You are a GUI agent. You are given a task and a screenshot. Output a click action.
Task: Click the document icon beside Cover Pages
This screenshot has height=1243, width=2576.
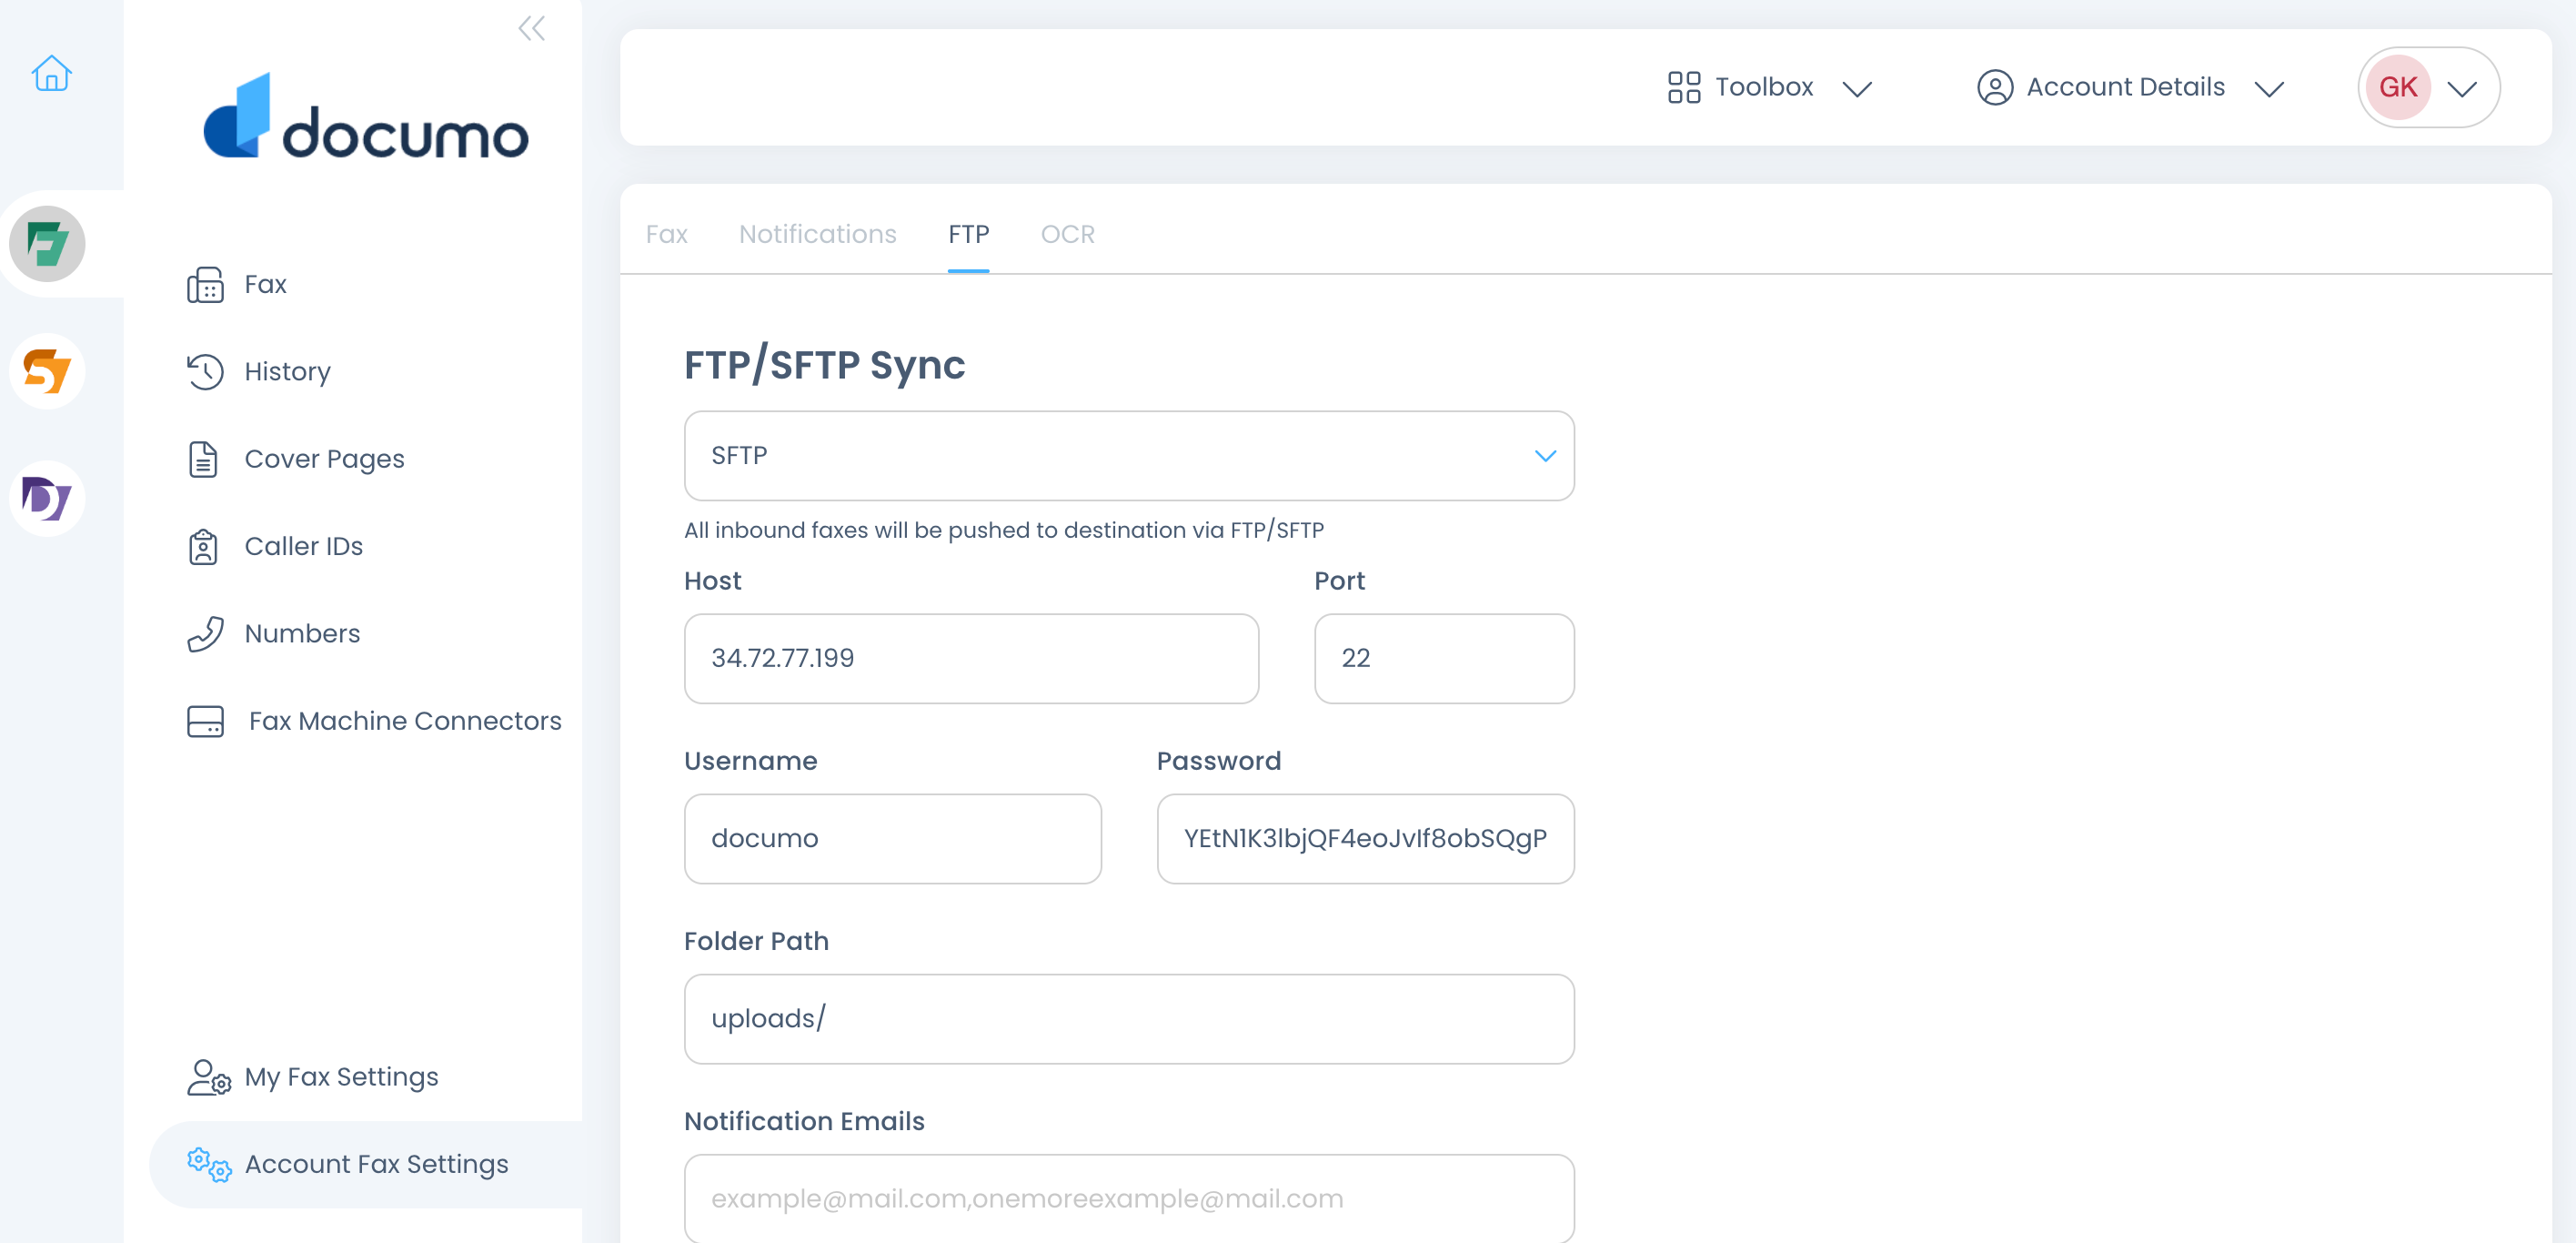pyautogui.click(x=204, y=459)
